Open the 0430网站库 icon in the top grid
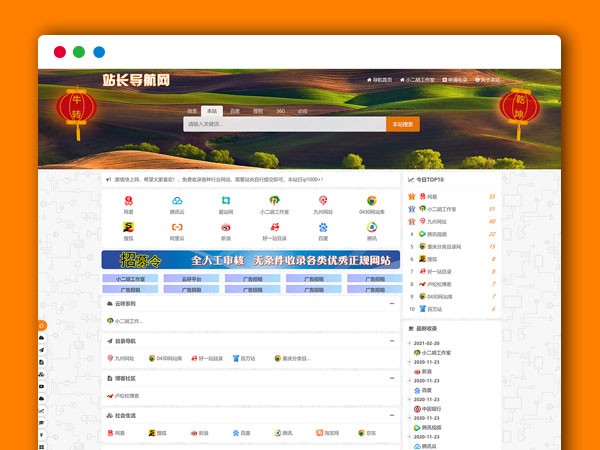The width and height of the screenshot is (600, 450). pyautogui.click(x=371, y=201)
